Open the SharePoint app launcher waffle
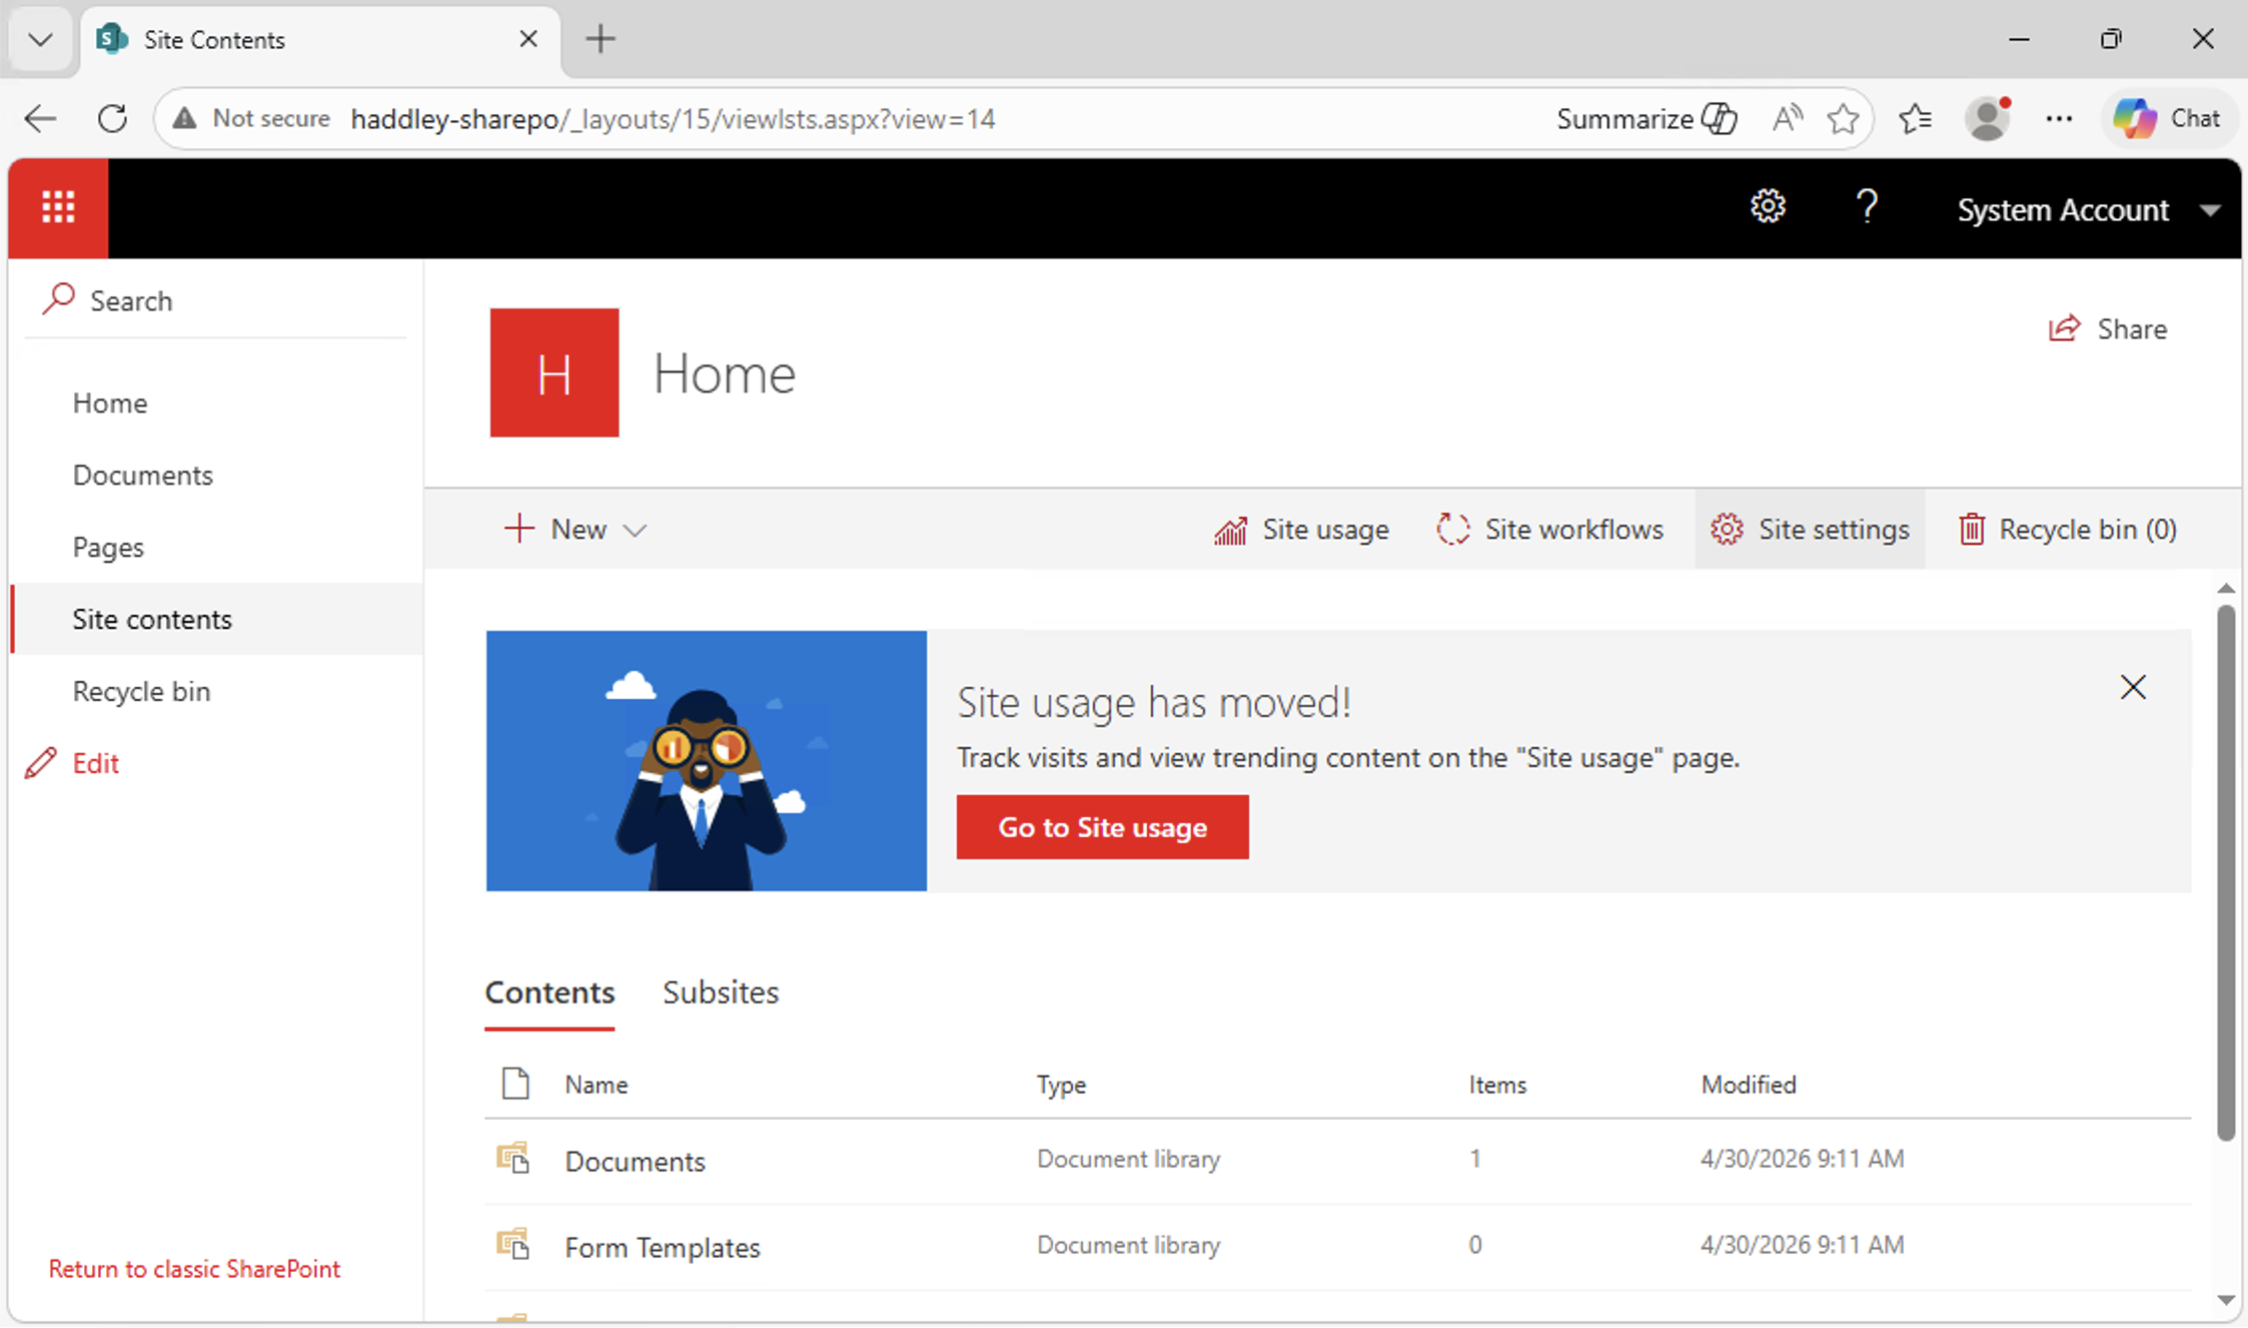 point(58,208)
